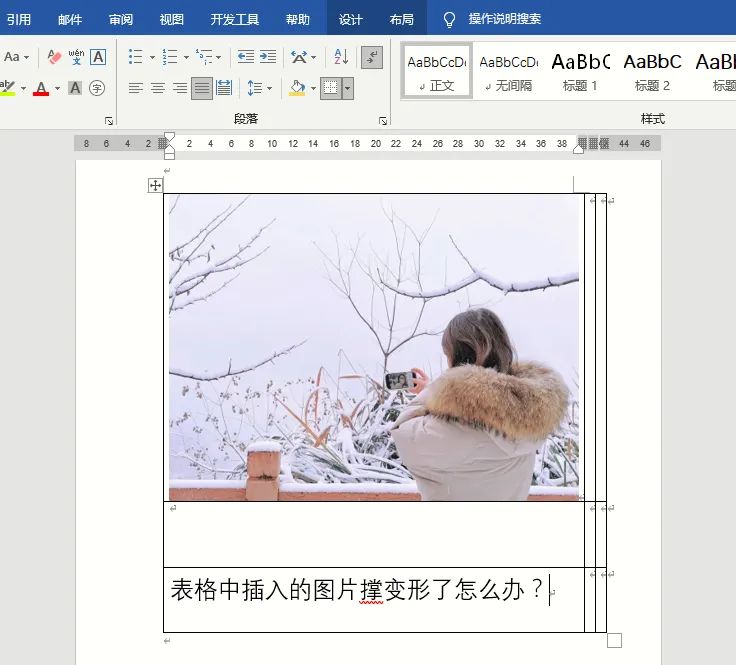Apply multilevel list formatting
Image resolution: width=736 pixels, height=665 pixels.
pos(204,57)
